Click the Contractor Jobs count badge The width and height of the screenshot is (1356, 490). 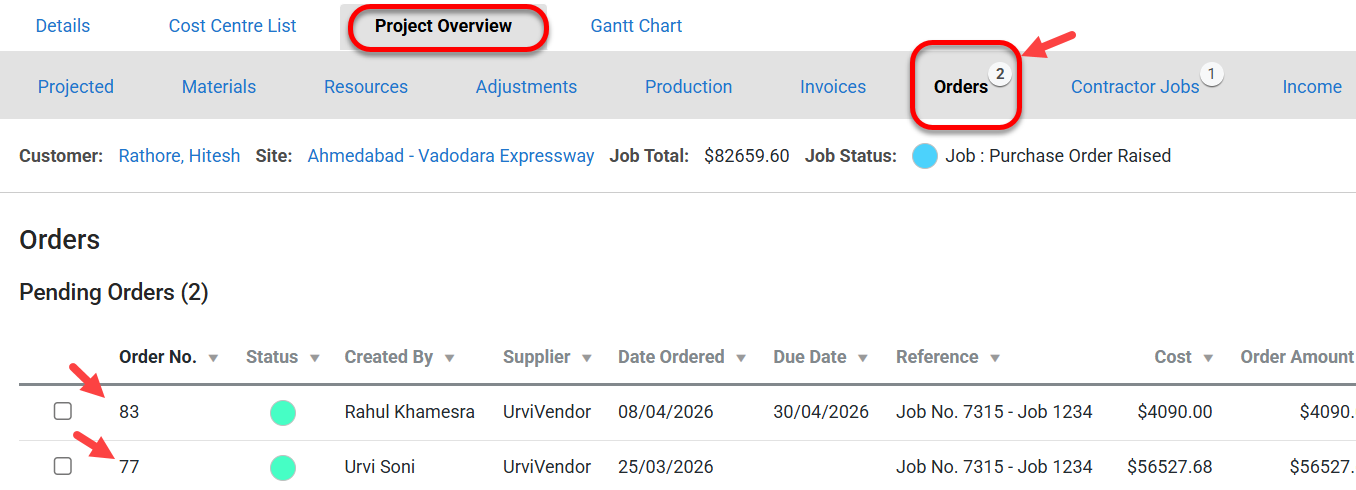pos(1211,74)
